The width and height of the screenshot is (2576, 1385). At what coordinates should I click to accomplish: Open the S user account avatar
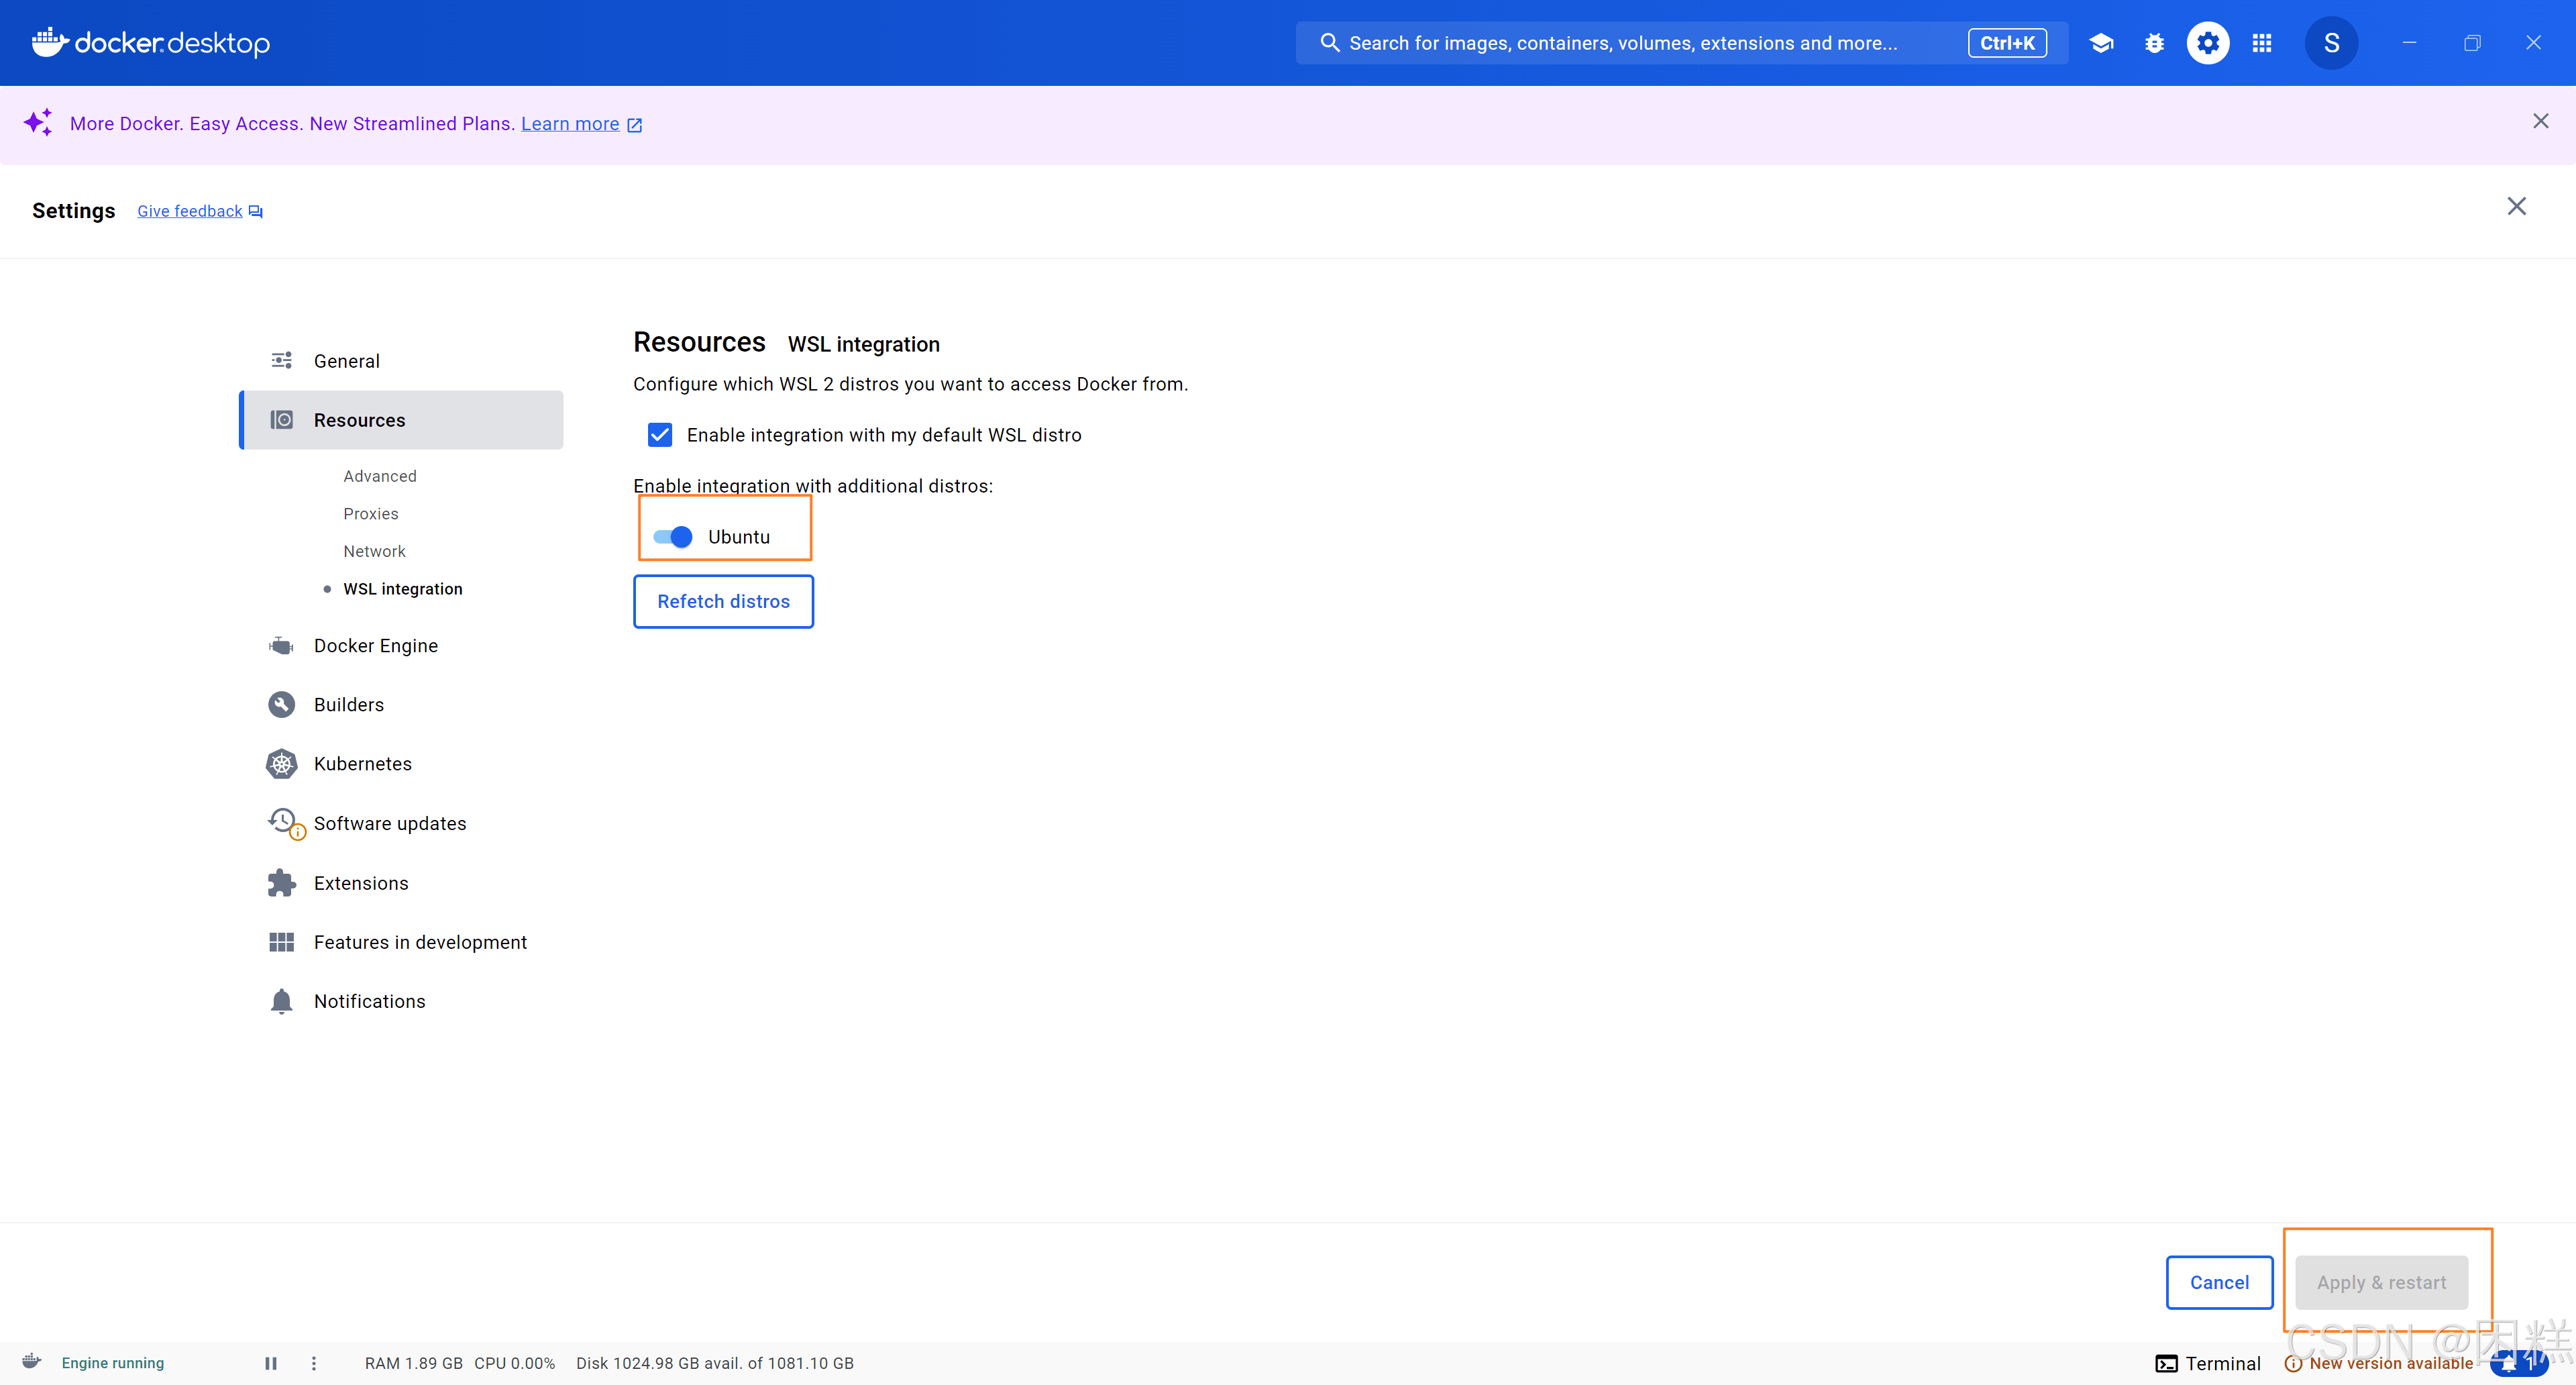click(2331, 43)
